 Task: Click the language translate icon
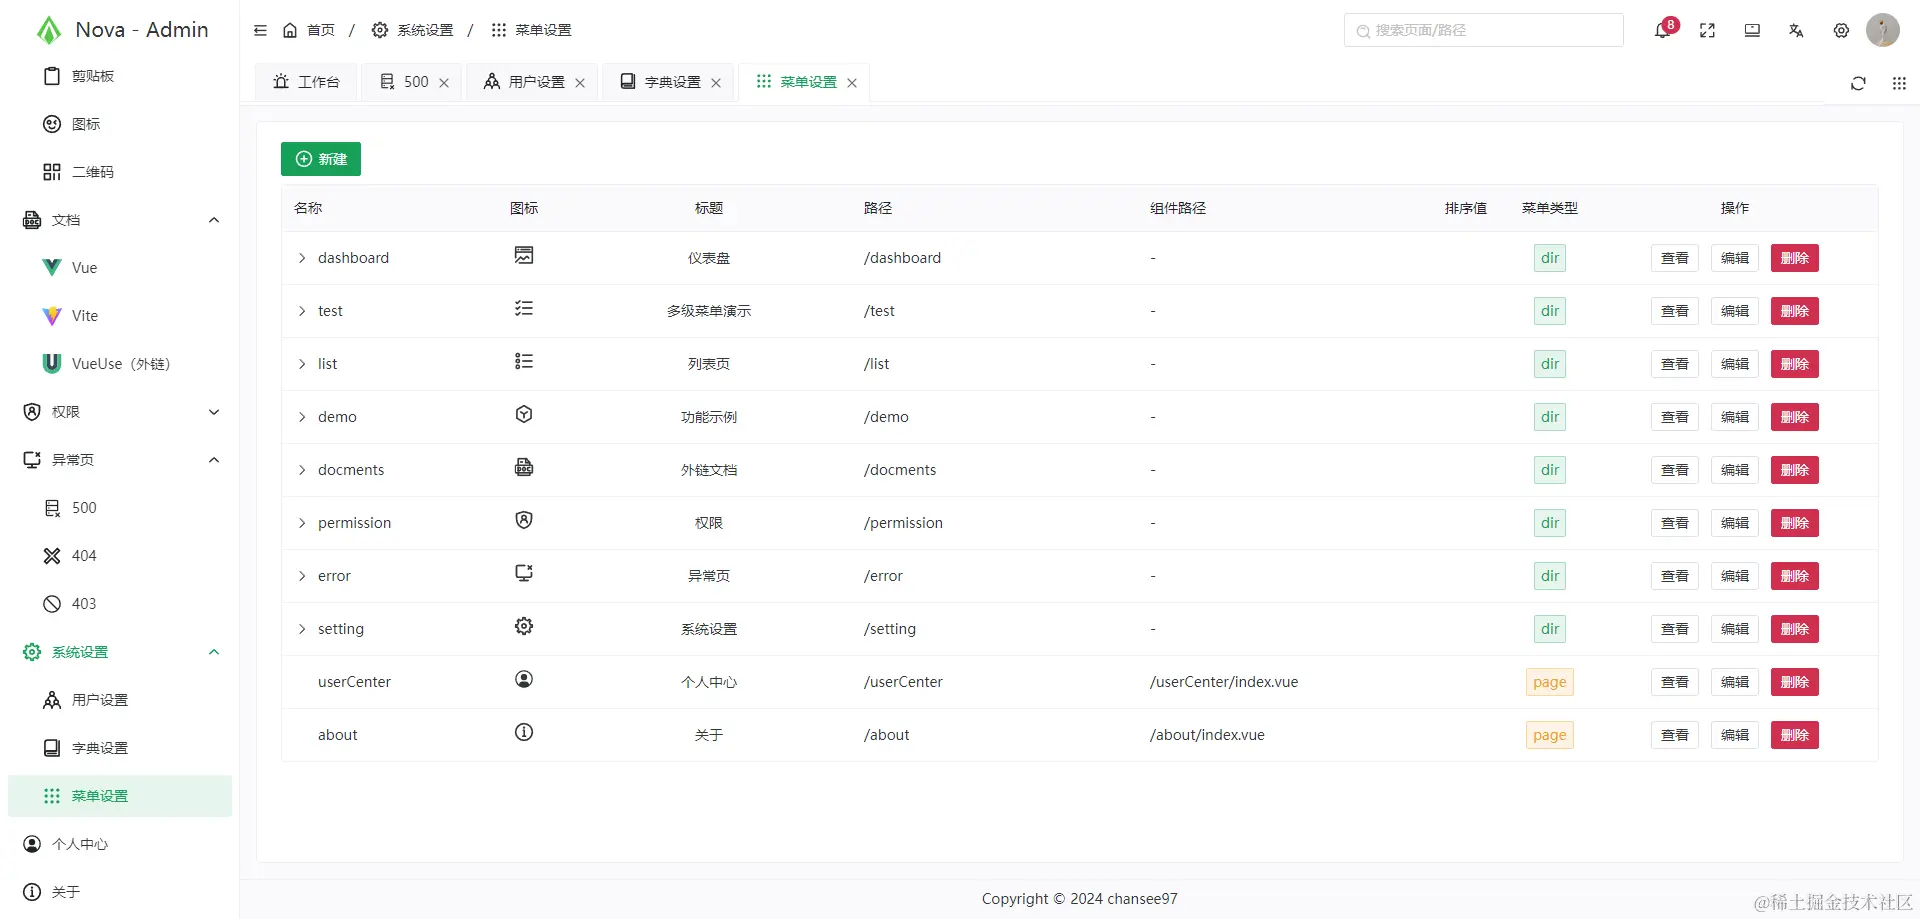point(1796,30)
